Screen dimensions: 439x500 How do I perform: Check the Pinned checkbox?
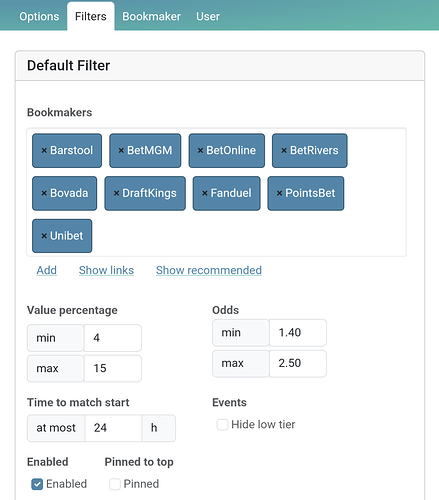click(115, 484)
